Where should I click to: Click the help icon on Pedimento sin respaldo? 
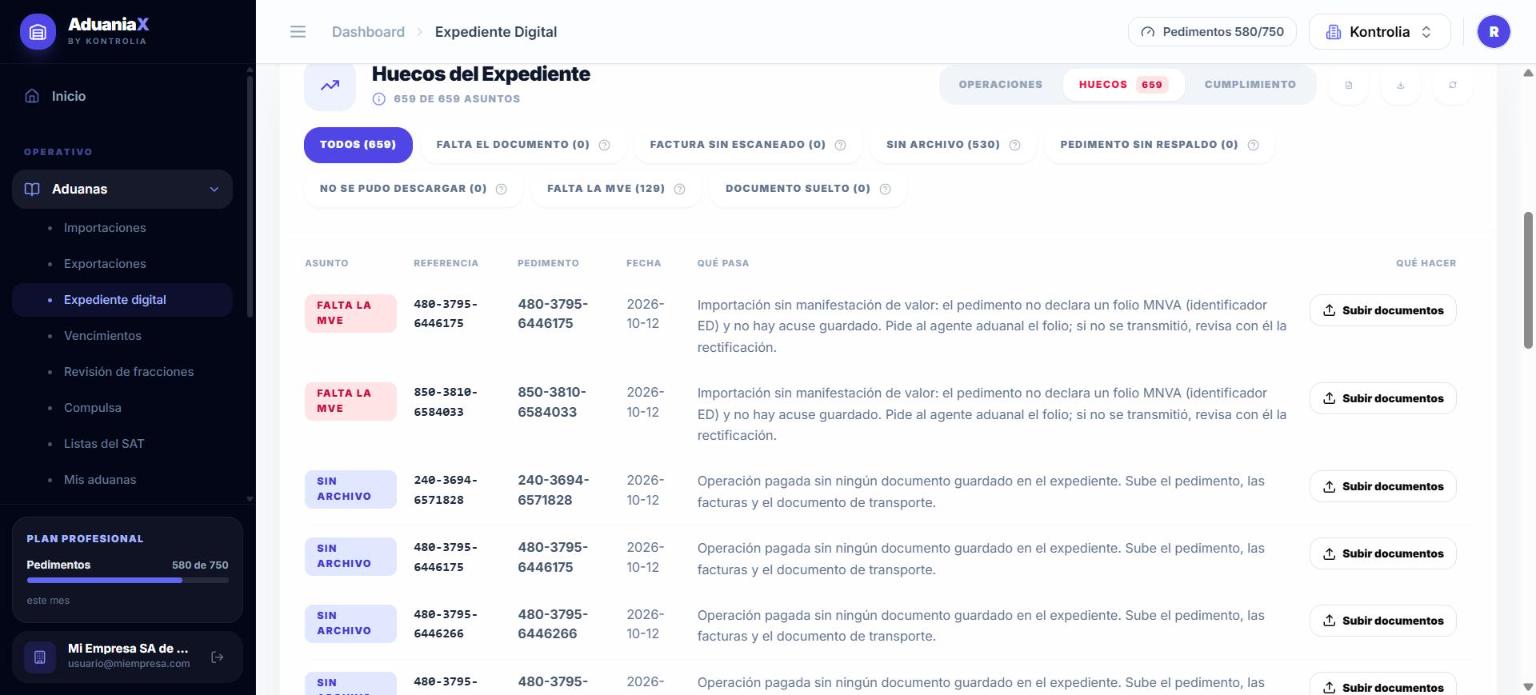[1253, 145]
